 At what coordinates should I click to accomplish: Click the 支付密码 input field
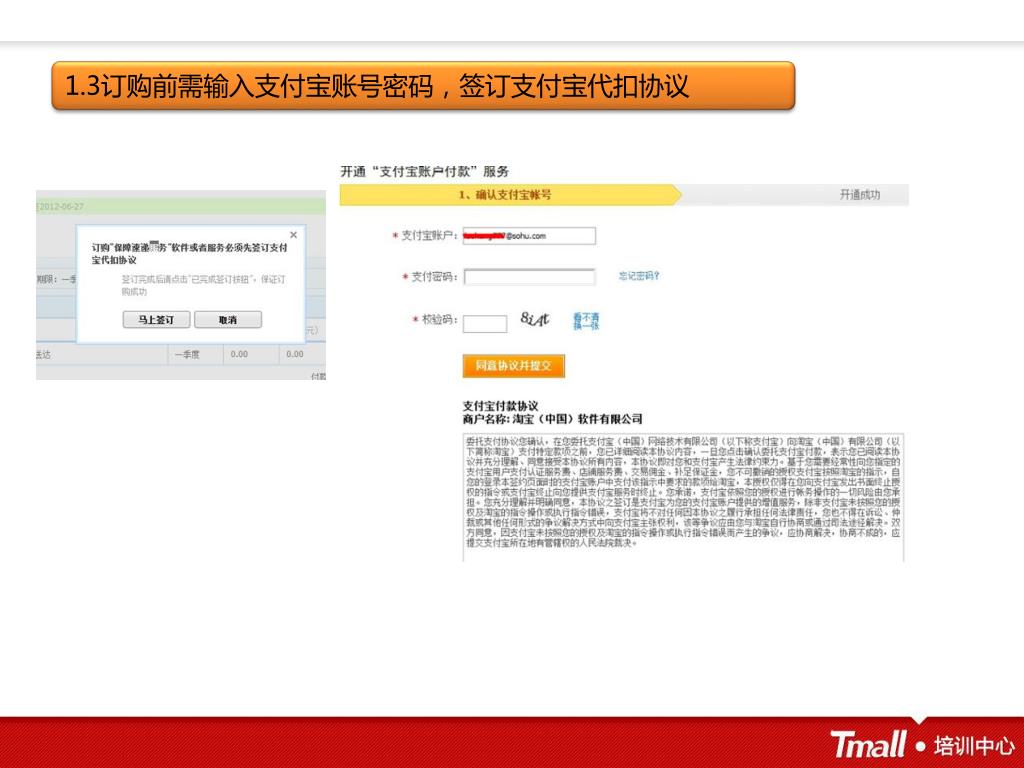point(529,277)
